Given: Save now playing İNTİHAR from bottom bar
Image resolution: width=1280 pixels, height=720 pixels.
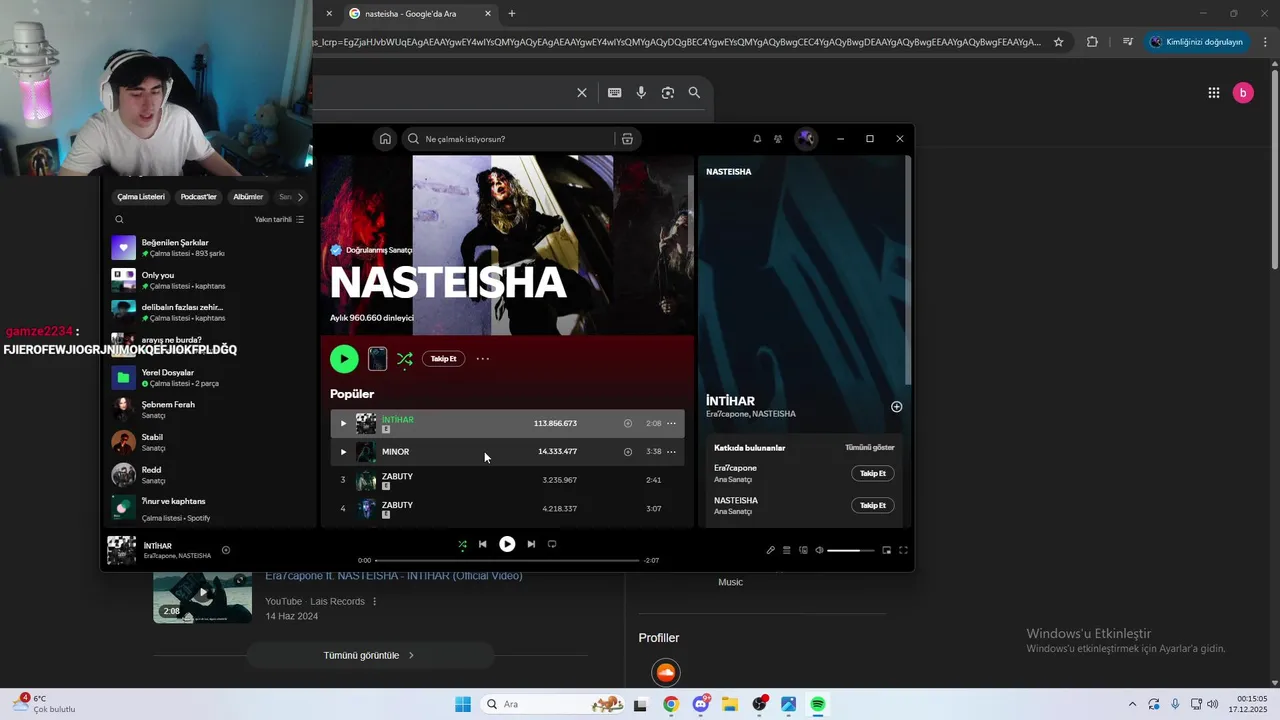Looking at the screenshot, I should tap(226, 550).
